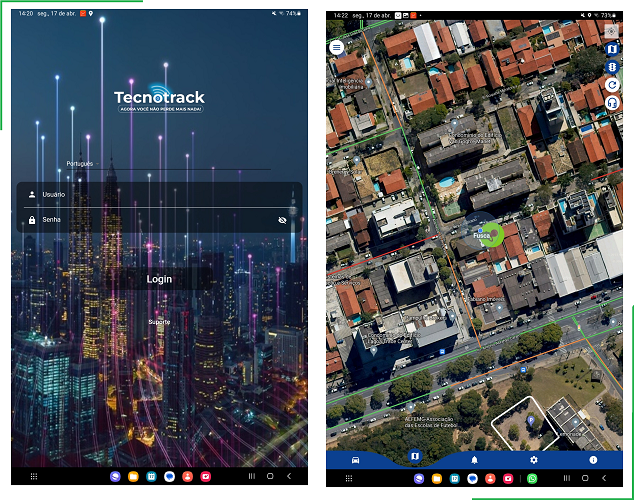Open the map layers selector button
Image resolution: width=634 pixels, height=500 pixels.
click(612, 49)
